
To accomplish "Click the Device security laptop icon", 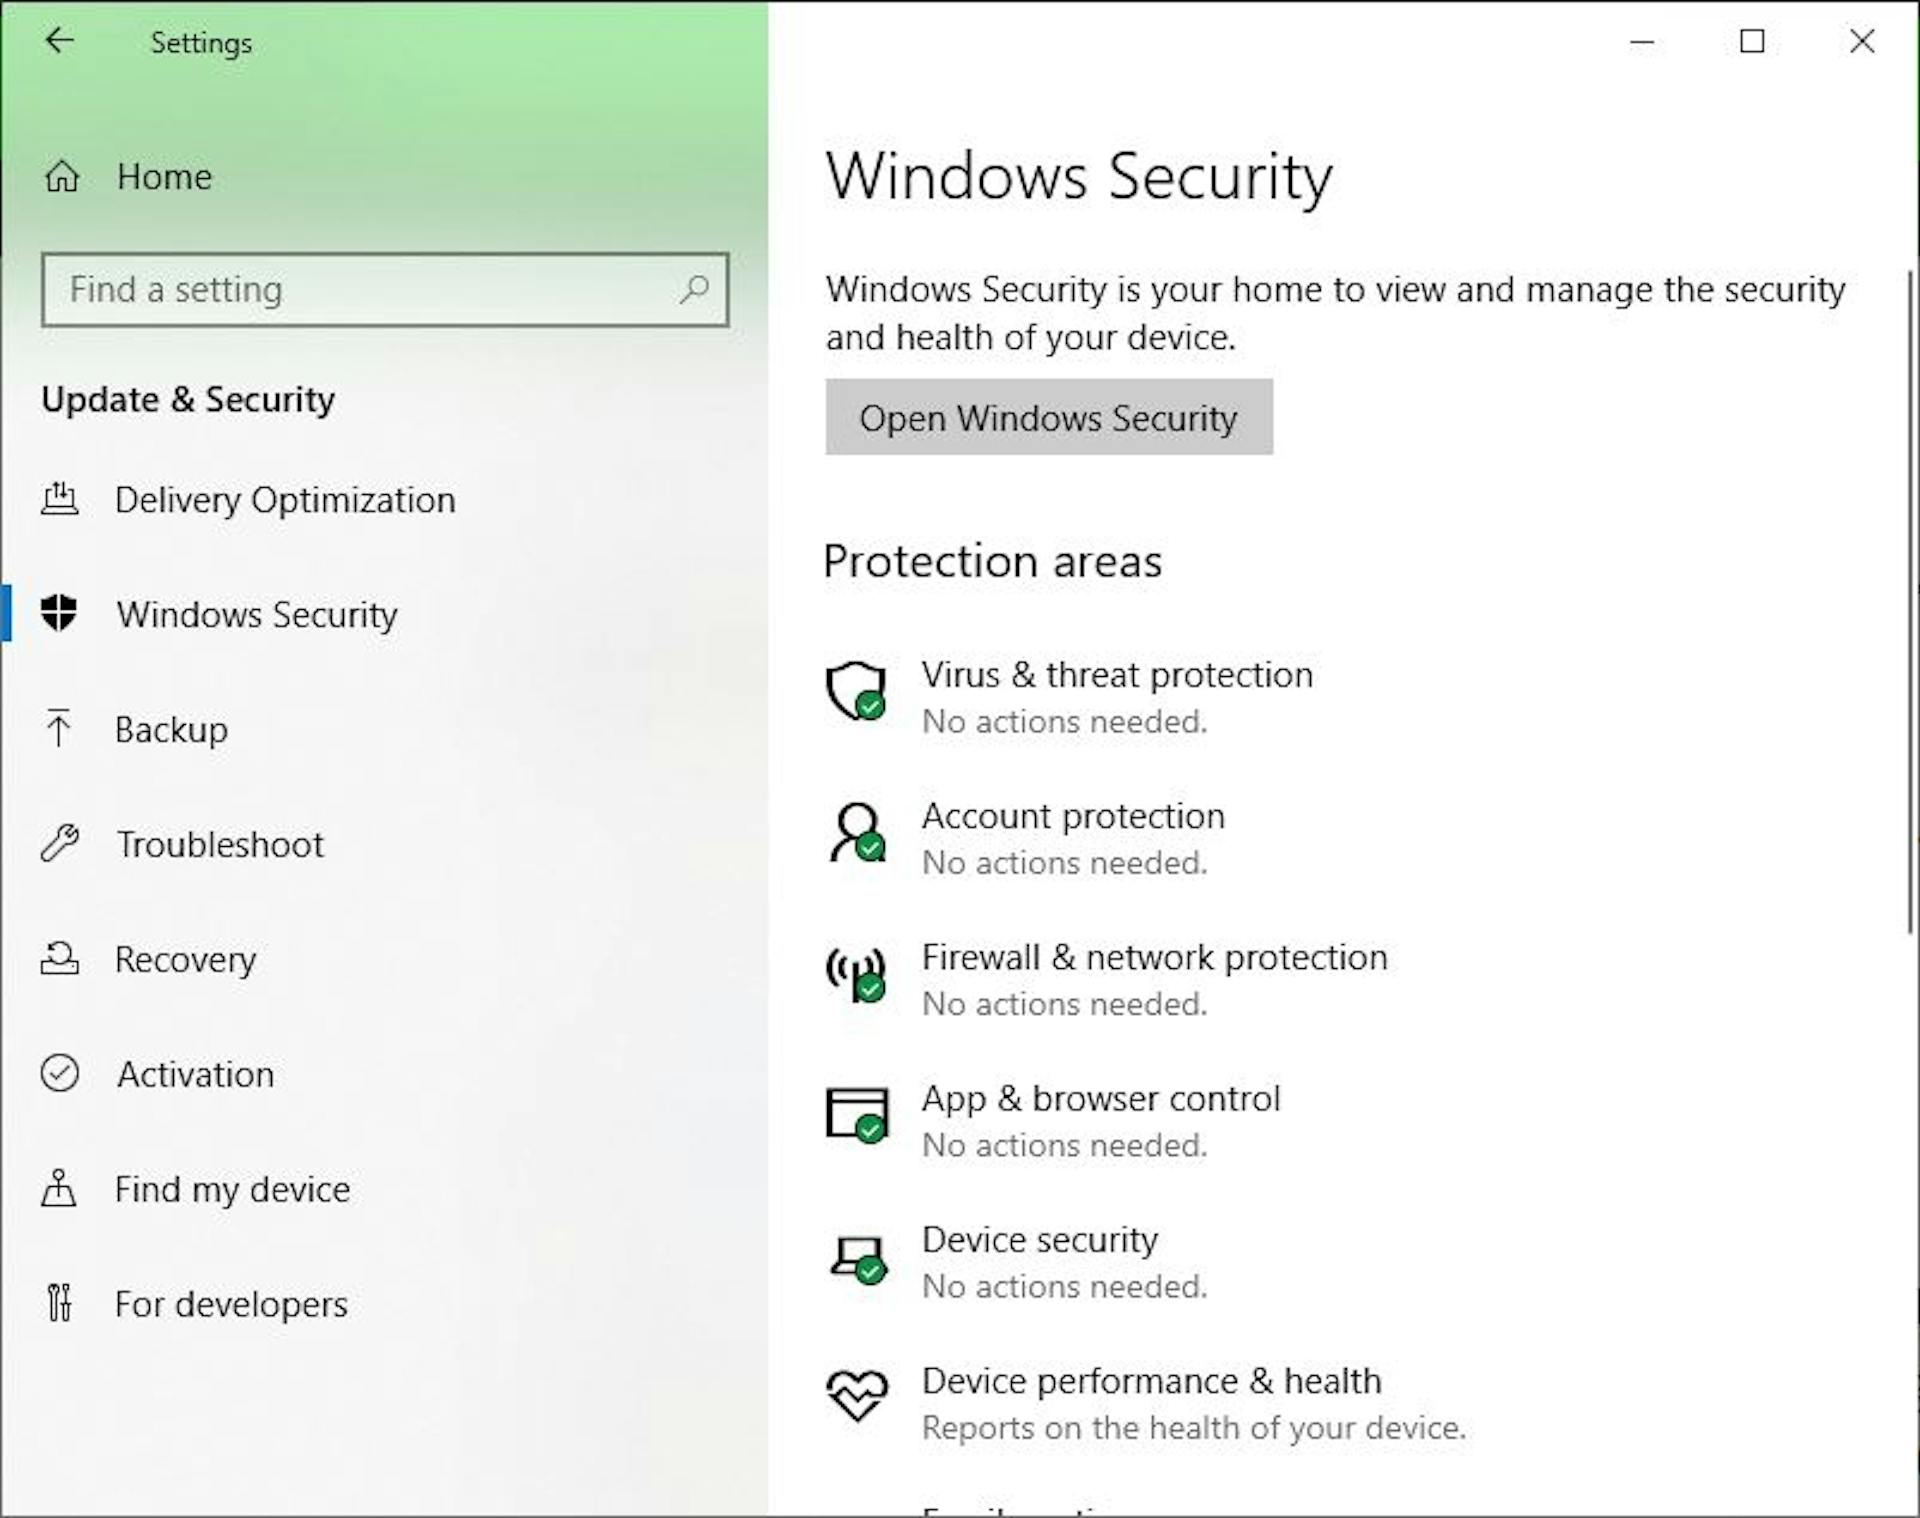I will tap(857, 1258).
